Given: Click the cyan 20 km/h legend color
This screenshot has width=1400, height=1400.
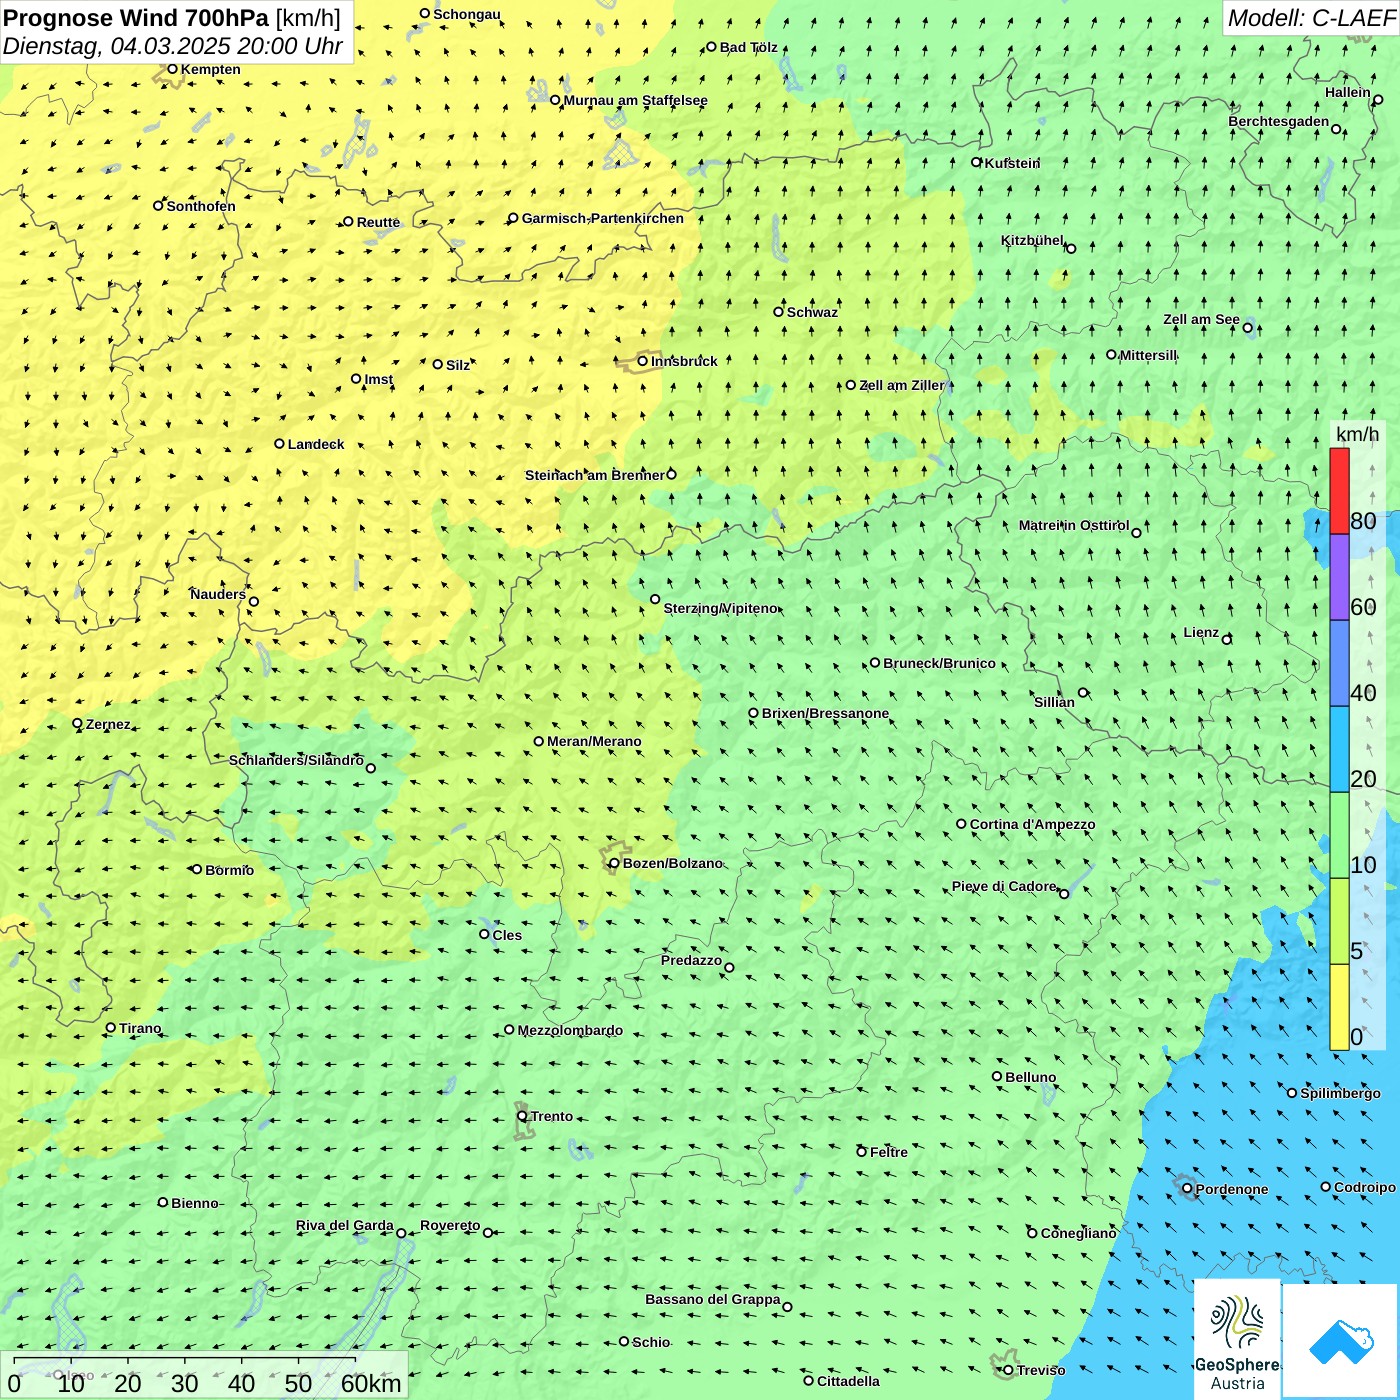Looking at the screenshot, I should pyautogui.click(x=1339, y=749).
